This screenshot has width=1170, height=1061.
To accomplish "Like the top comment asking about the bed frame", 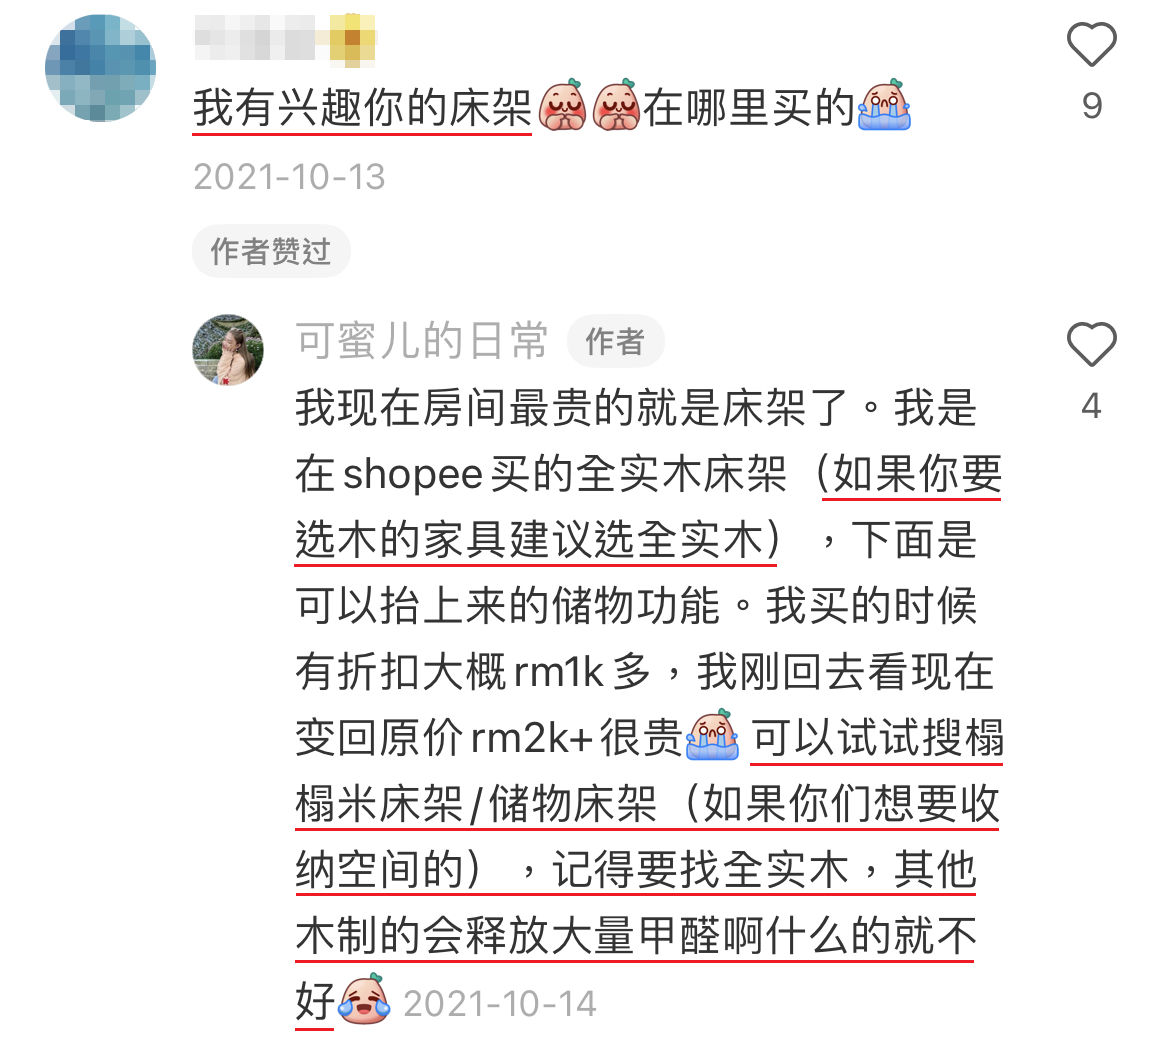I will 1091,45.
